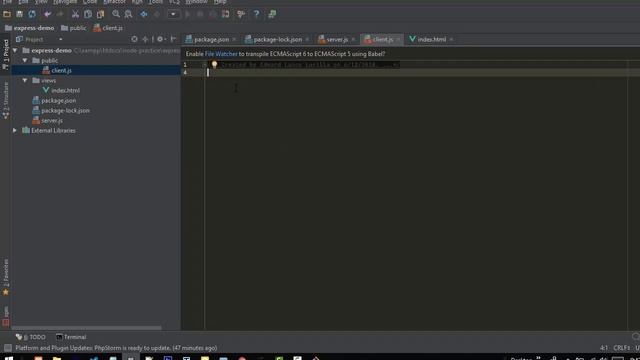Image resolution: width=640 pixels, height=360 pixels.
Task: Click the Save All toolbar icon
Action: 19,14
